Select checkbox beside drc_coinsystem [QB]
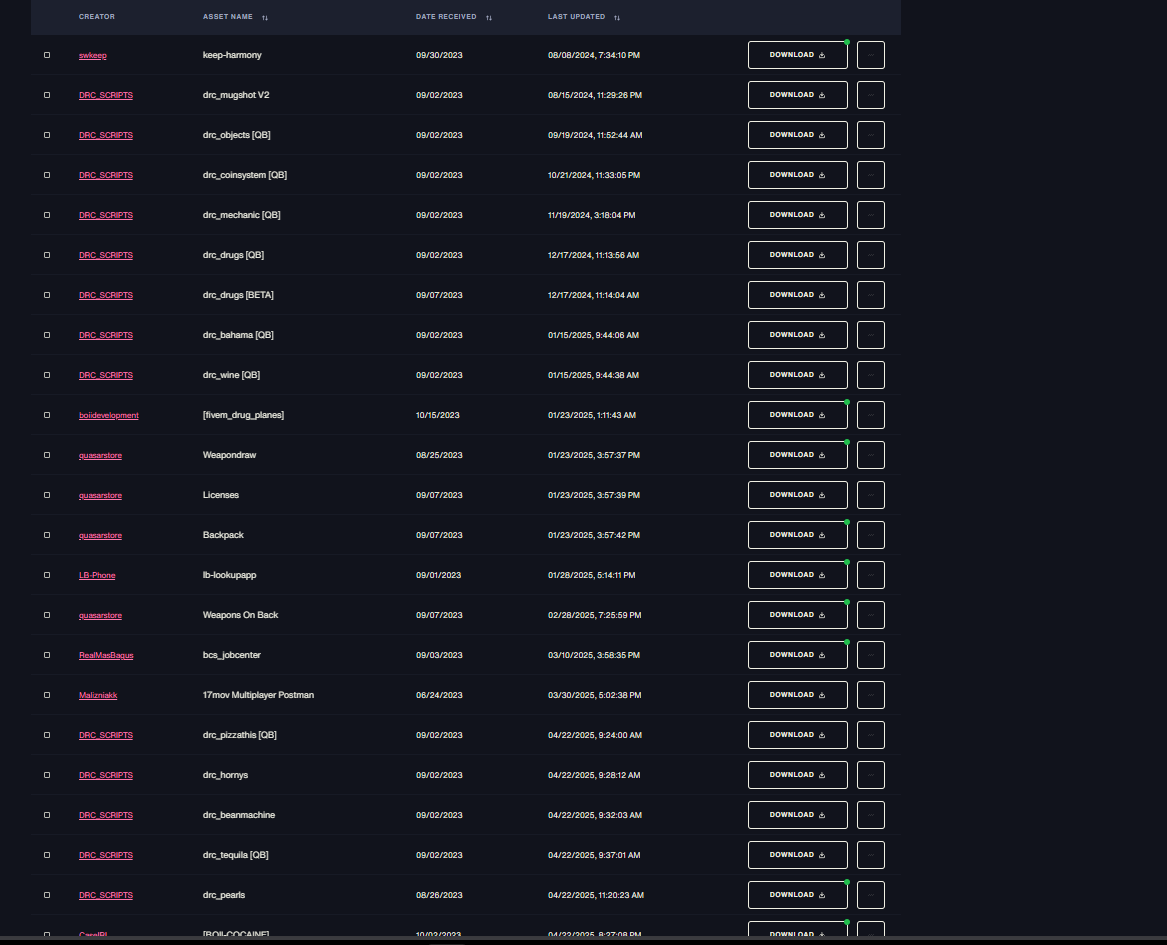Viewport: 1167px width, 945px height. 47,175
